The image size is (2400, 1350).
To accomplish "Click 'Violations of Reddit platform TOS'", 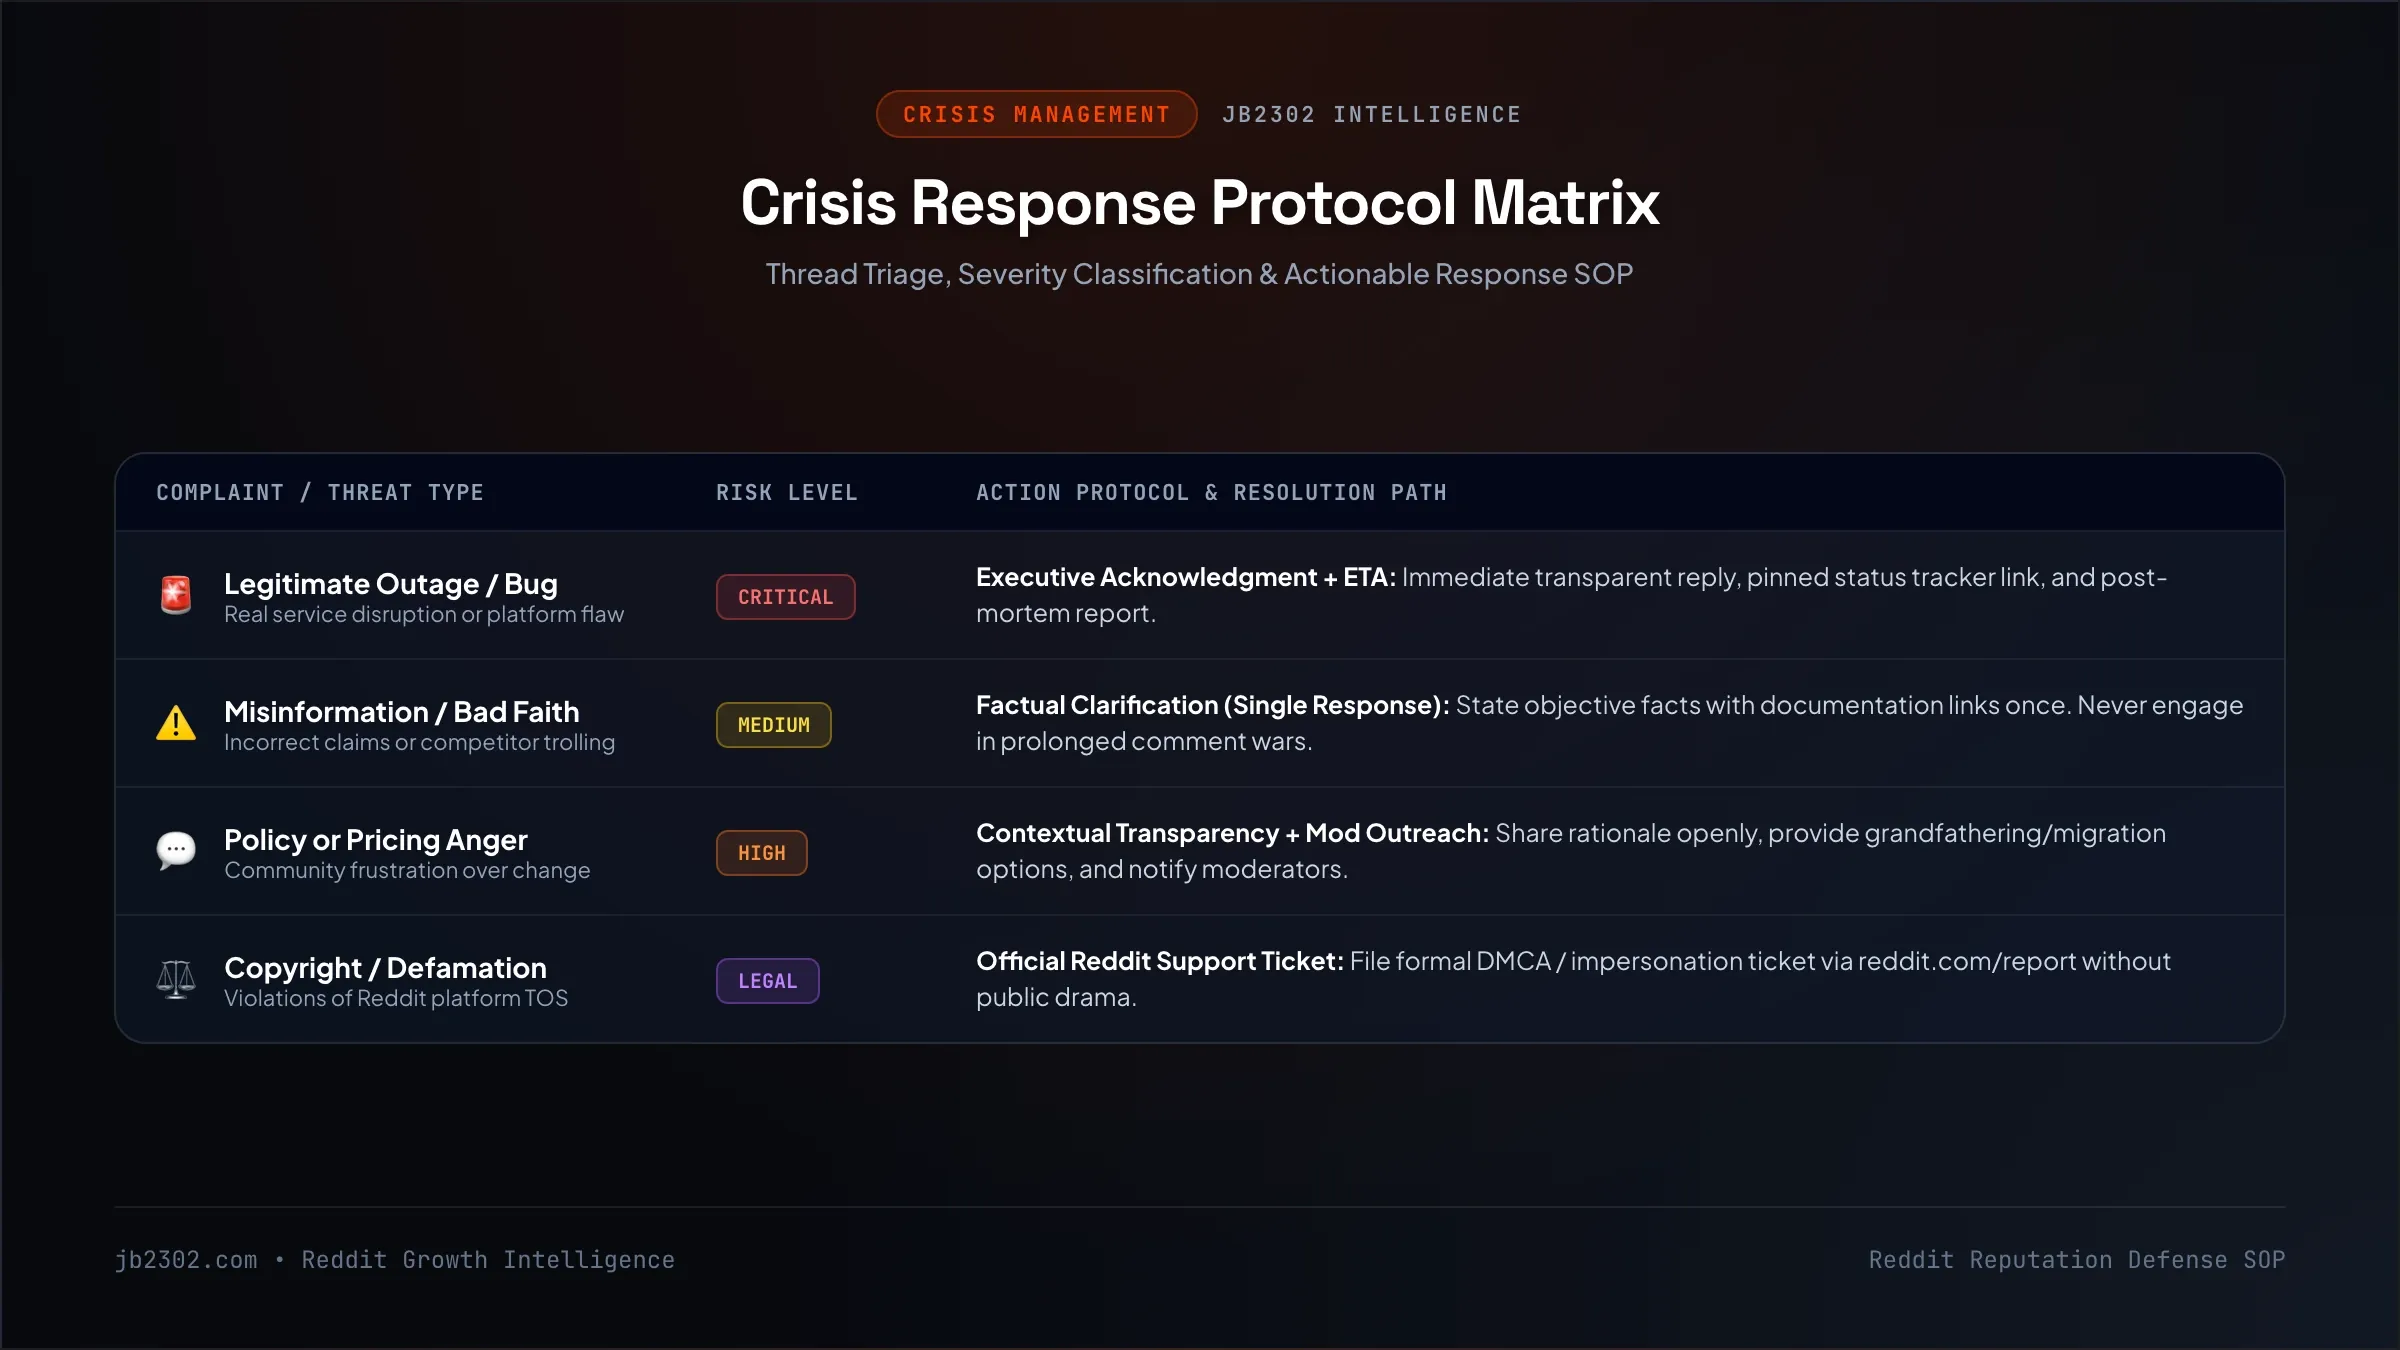I will pyautogui.click(x=396, y=998).
